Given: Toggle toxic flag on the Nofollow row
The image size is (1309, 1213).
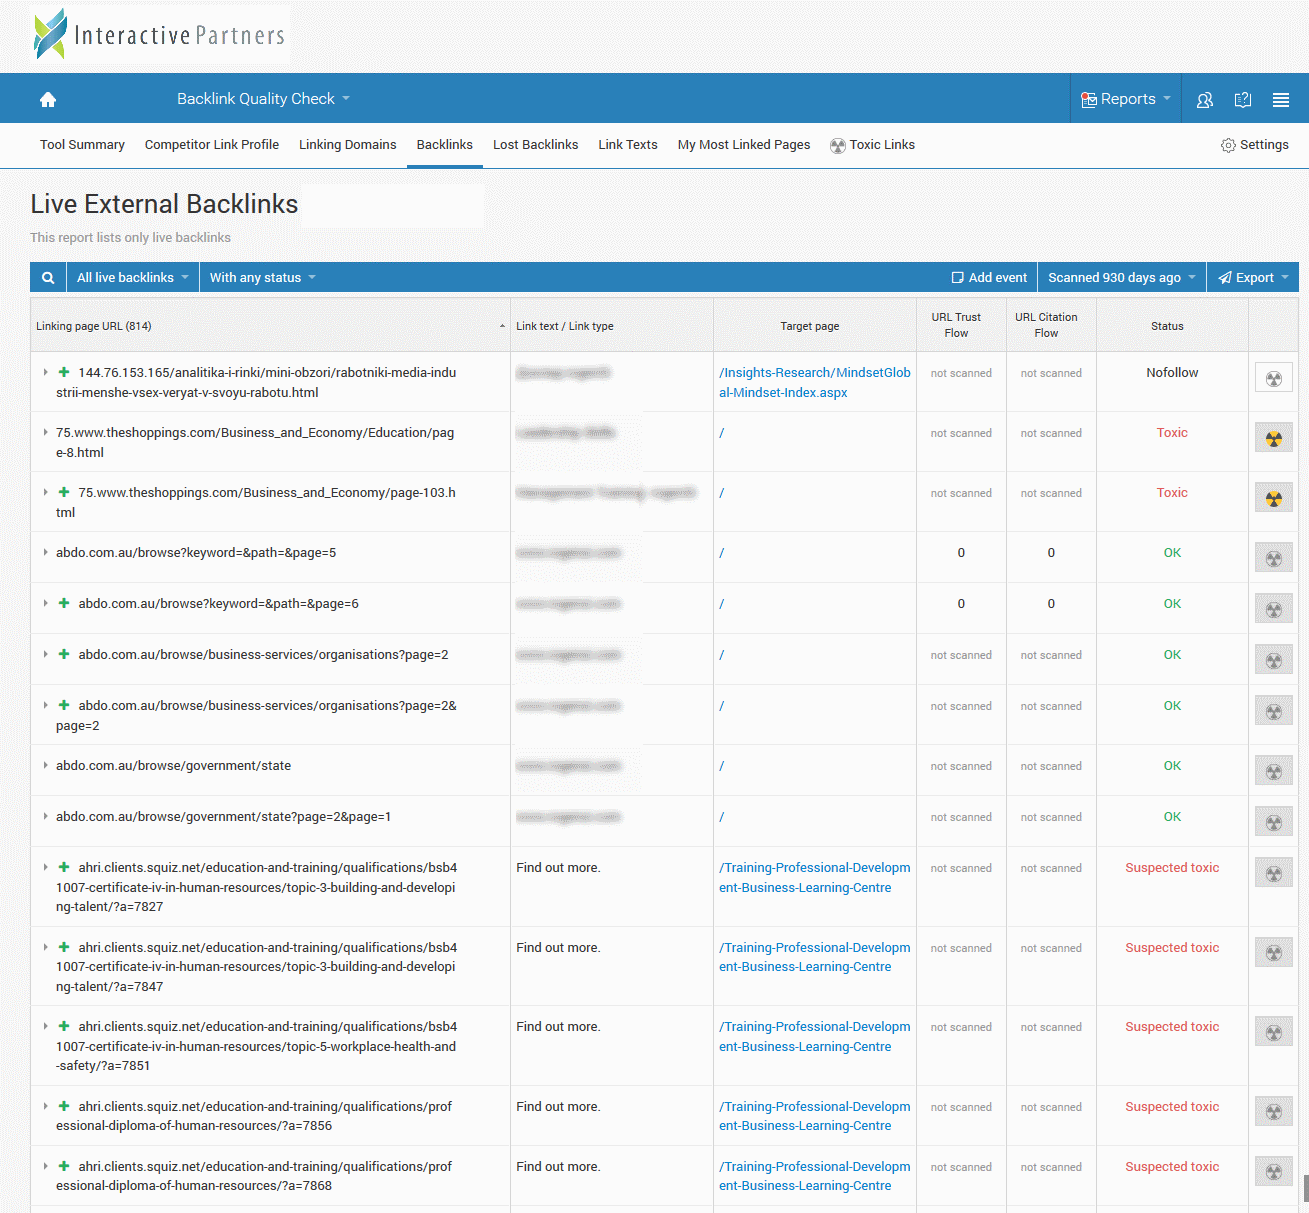Looking at the screenshot, I should tap(1273, 378).
